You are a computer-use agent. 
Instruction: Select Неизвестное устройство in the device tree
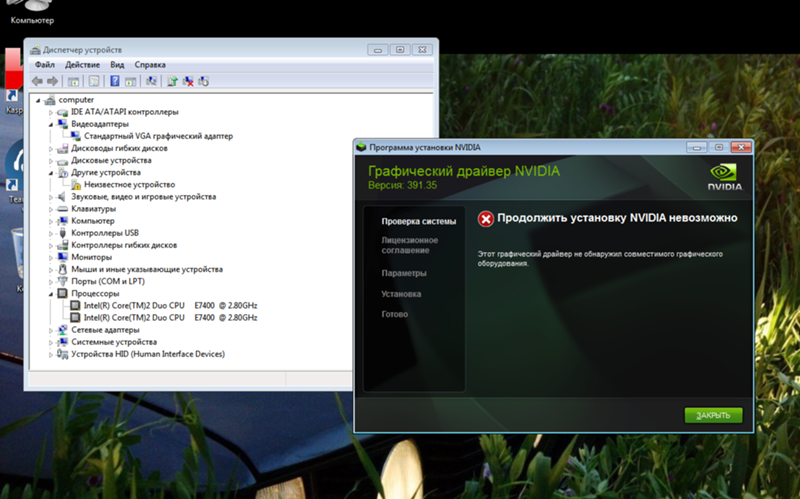(129, 185)
